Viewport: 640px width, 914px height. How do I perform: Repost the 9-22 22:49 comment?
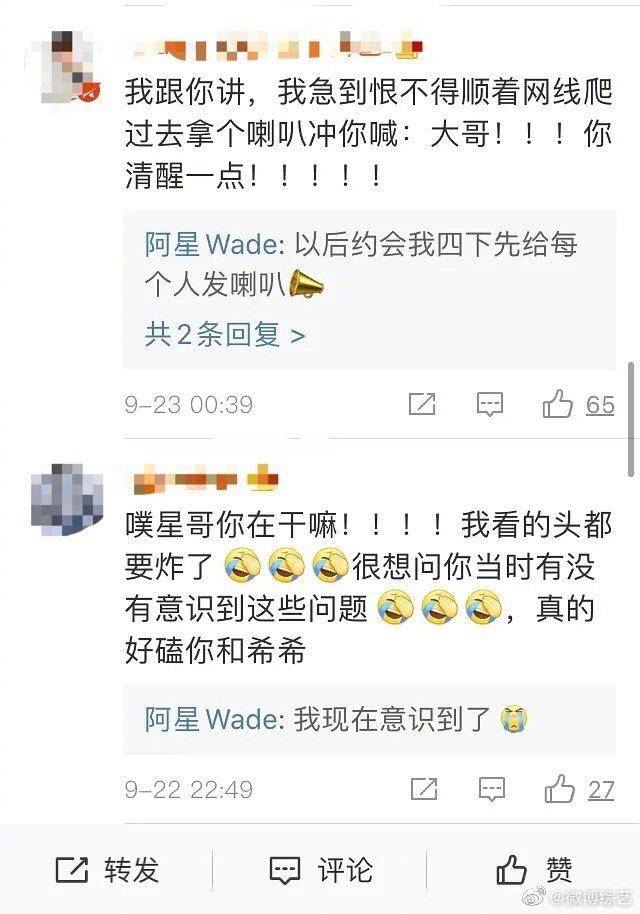[x=424, y=789]
